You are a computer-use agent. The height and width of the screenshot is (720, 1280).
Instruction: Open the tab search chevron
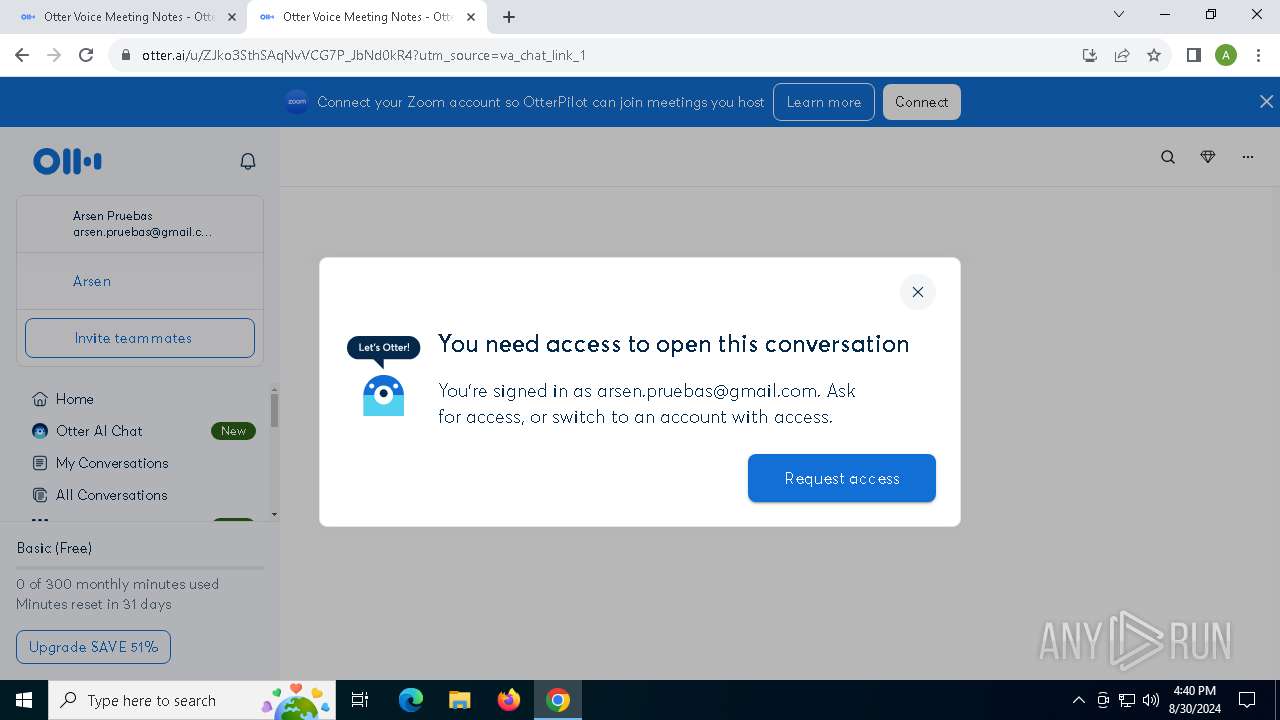point(1119,14)
